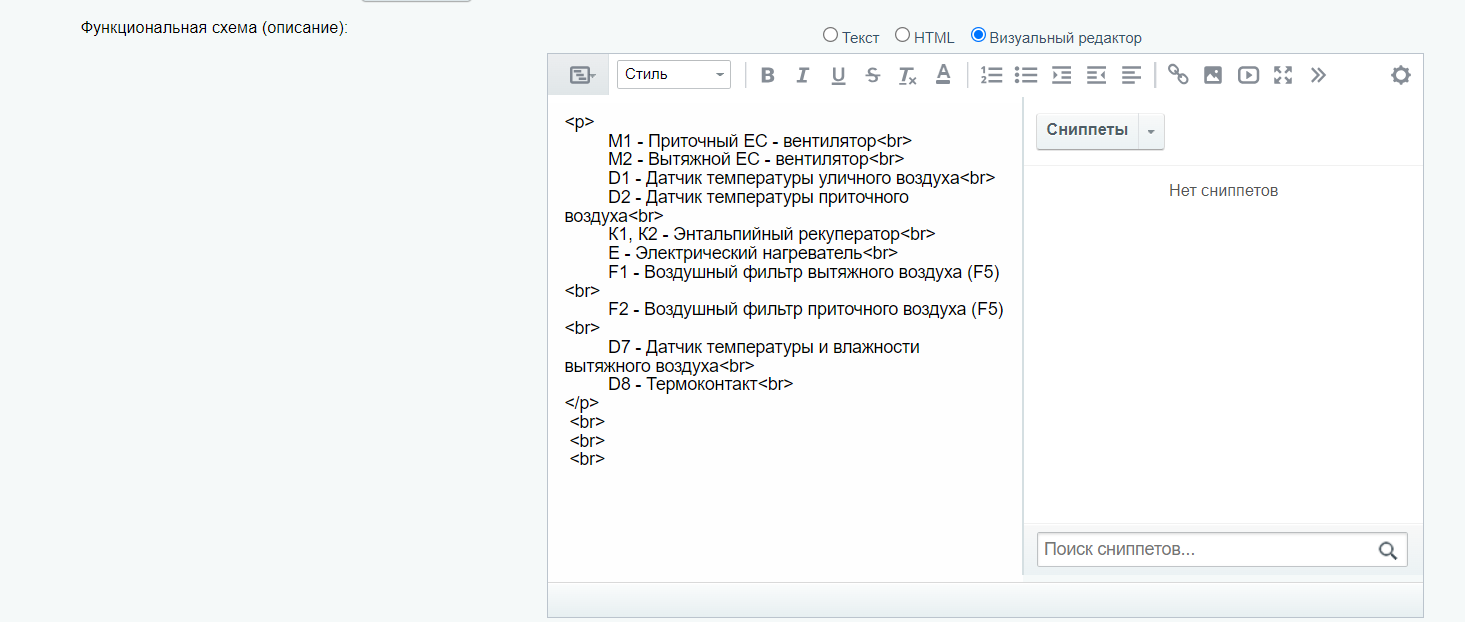
Task: Increase paragraph indent
Action: (x=1061, y=75)
